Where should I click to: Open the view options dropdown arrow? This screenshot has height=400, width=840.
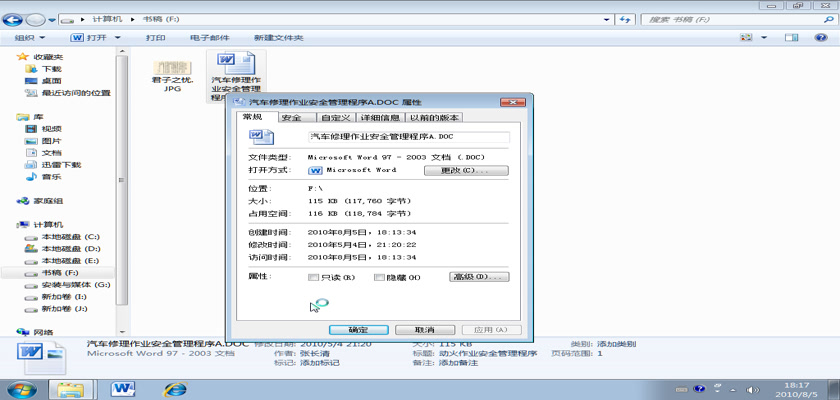coord(766,38)
